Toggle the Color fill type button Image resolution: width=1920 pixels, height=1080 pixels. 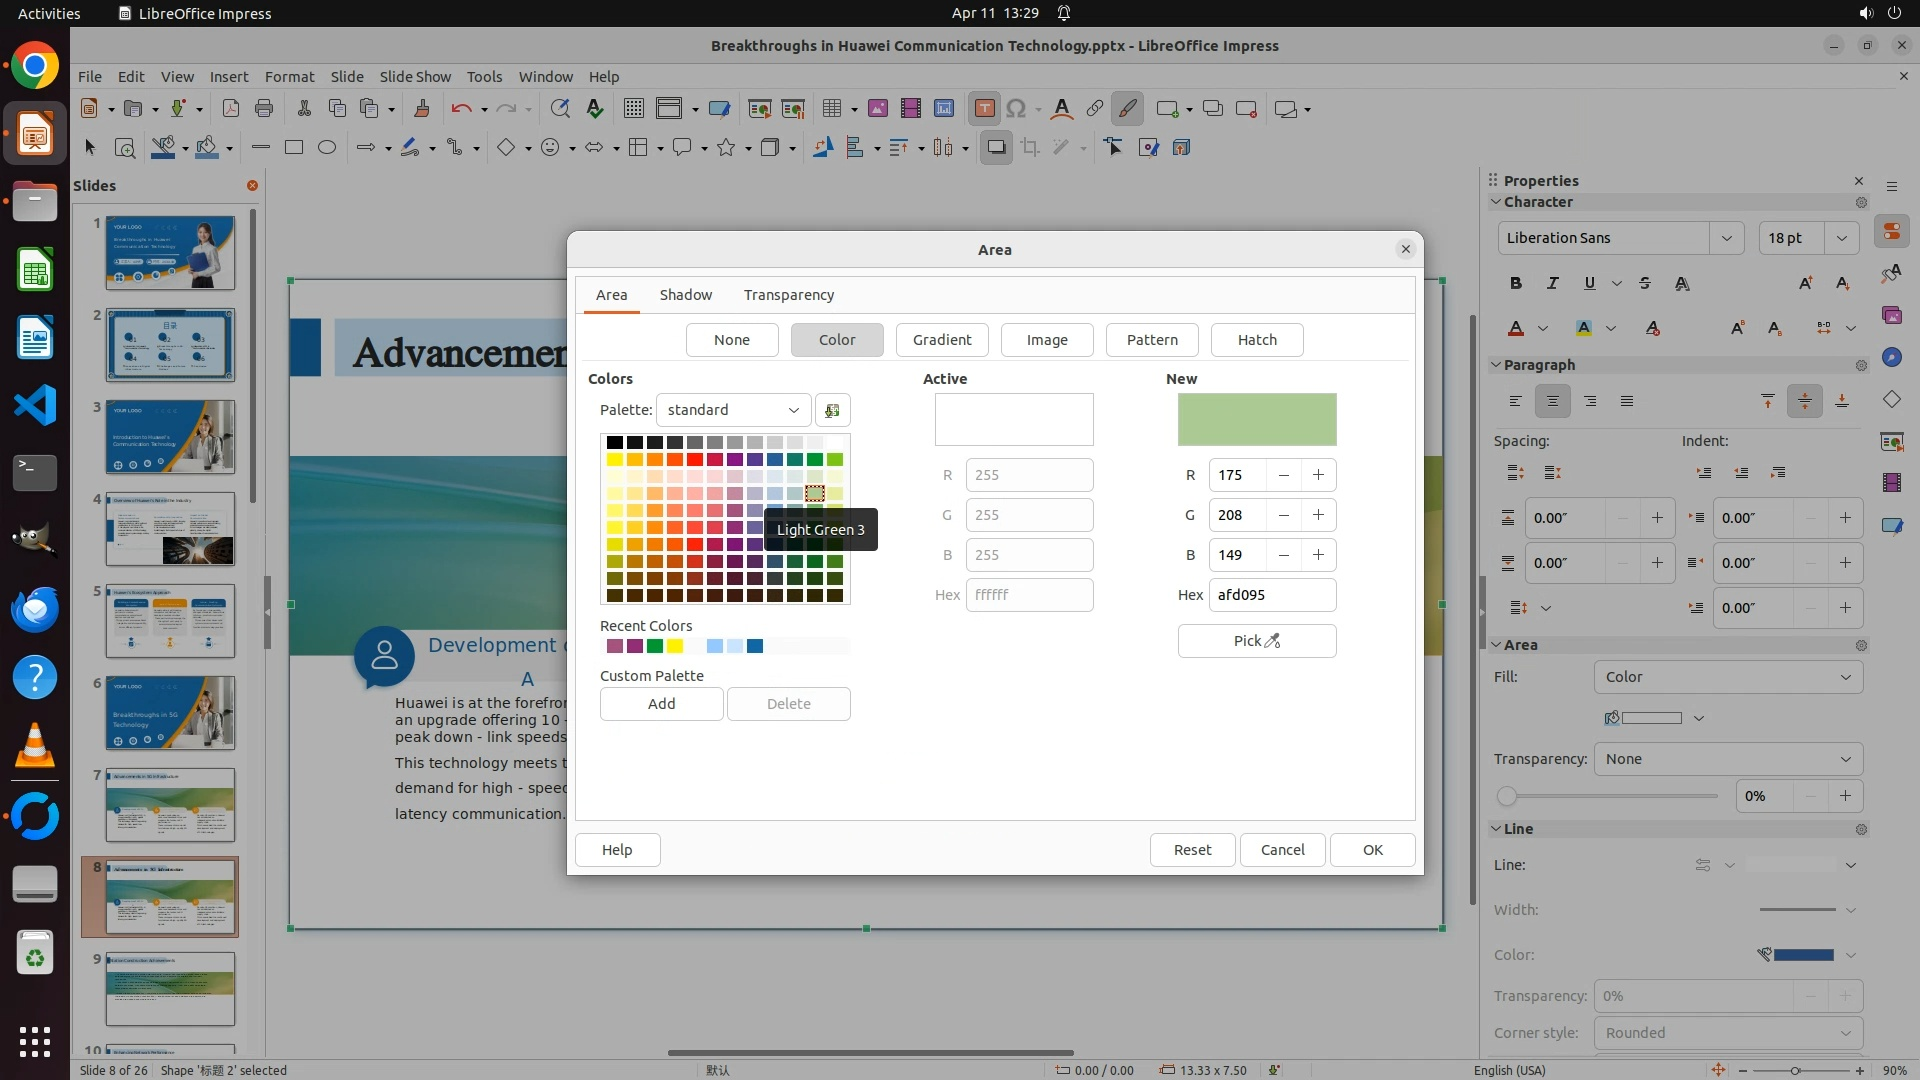click(836, 340)
